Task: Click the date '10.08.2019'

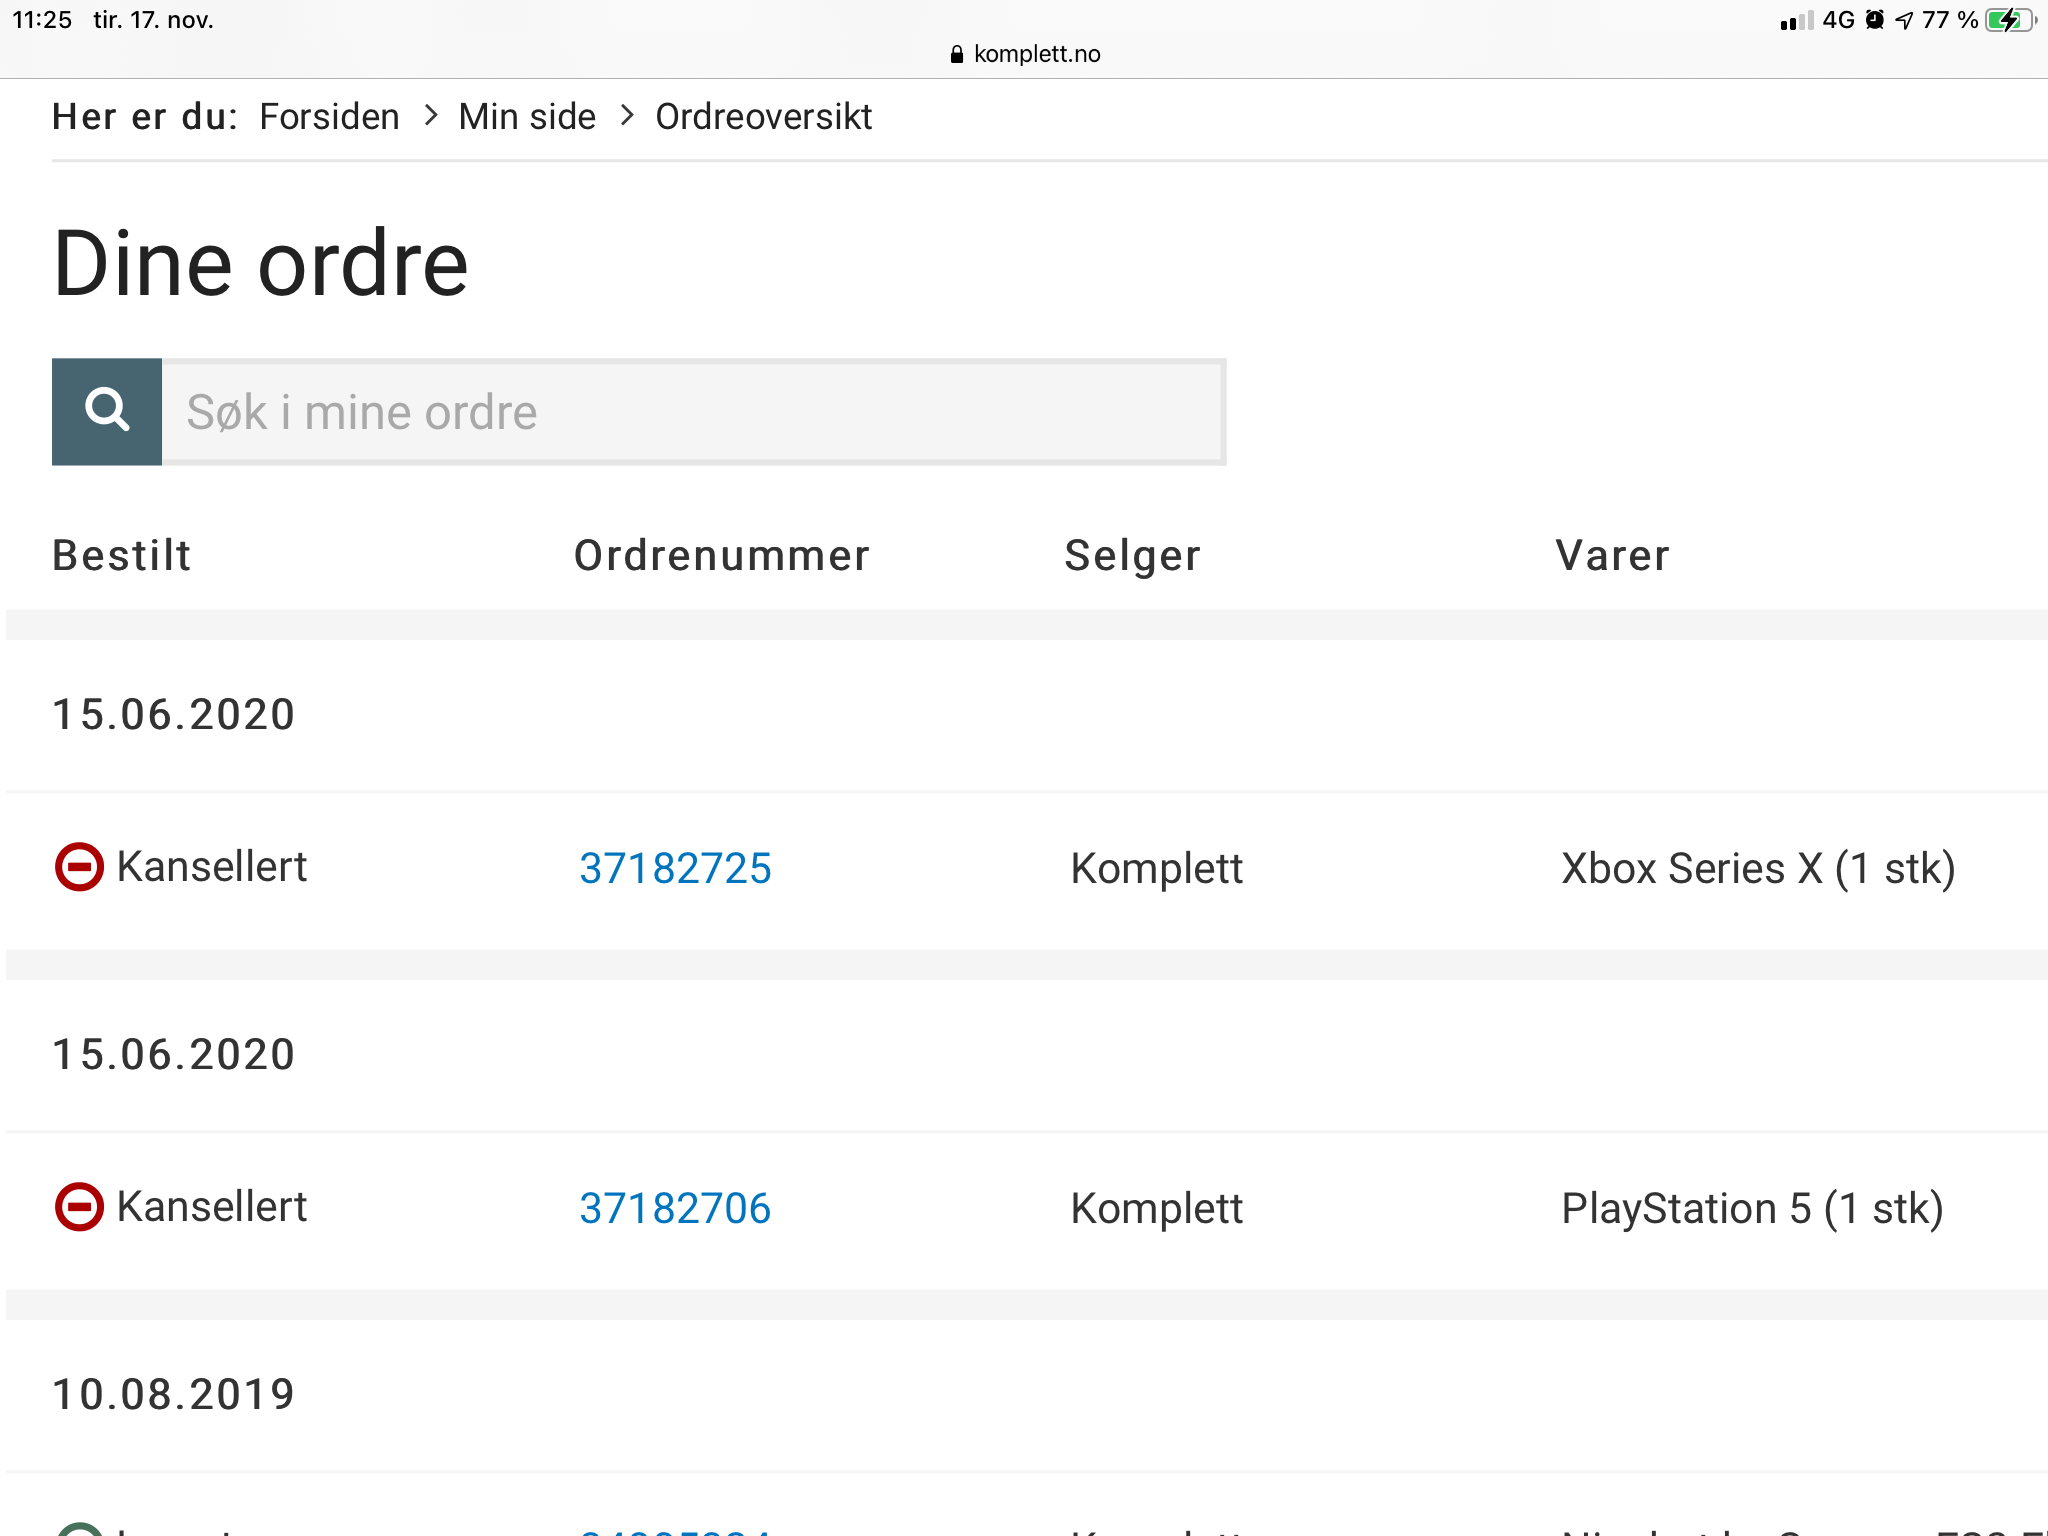Action: pyautogui.click(x=174, y=1394)
